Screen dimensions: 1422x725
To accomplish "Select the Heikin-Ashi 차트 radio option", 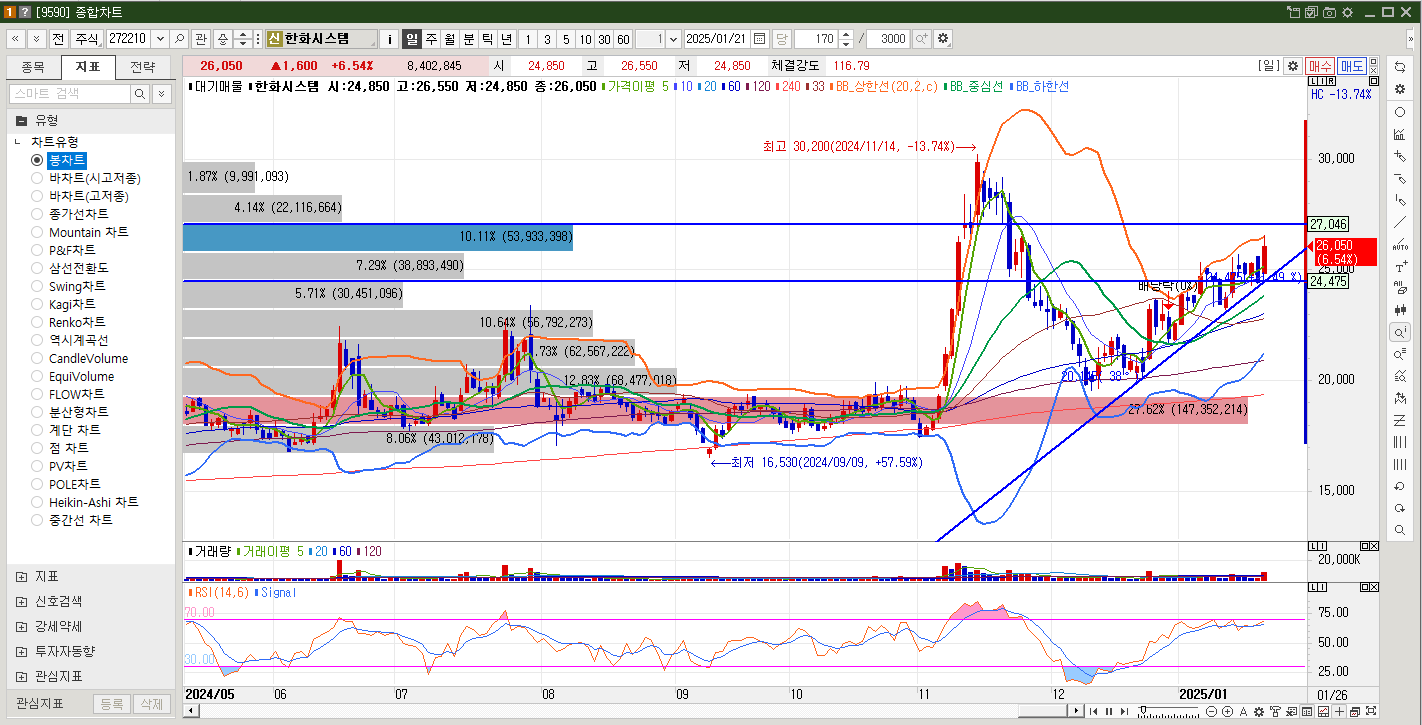I will [37, 502].
